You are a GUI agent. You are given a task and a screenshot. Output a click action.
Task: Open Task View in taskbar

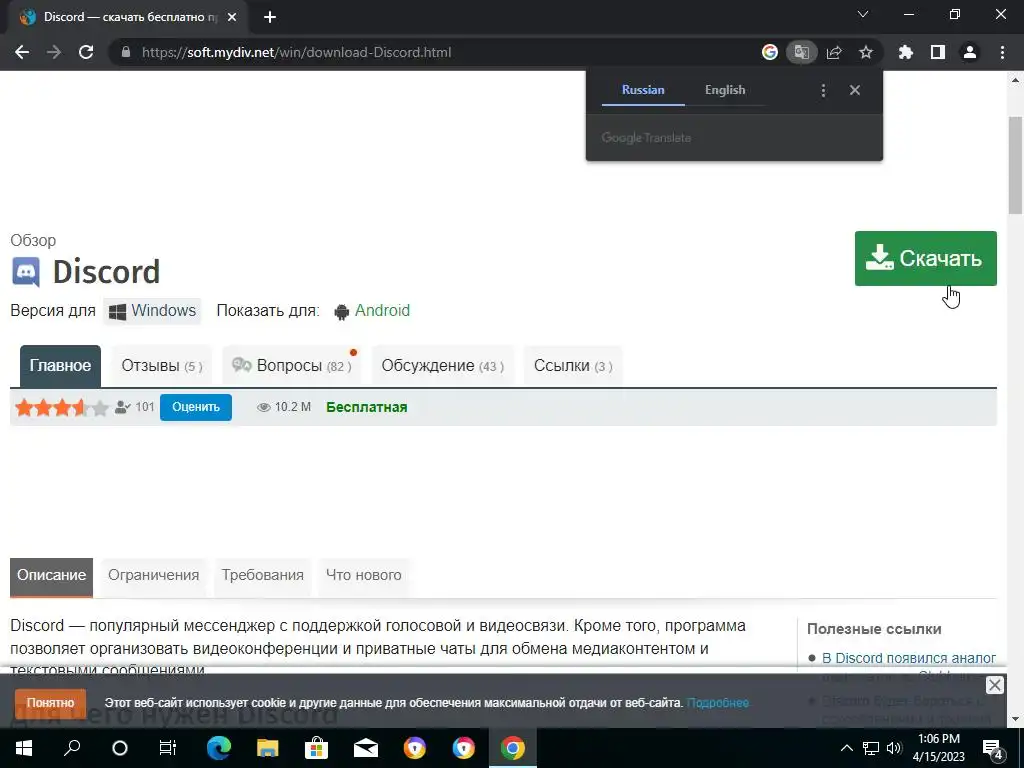[168, 748]
